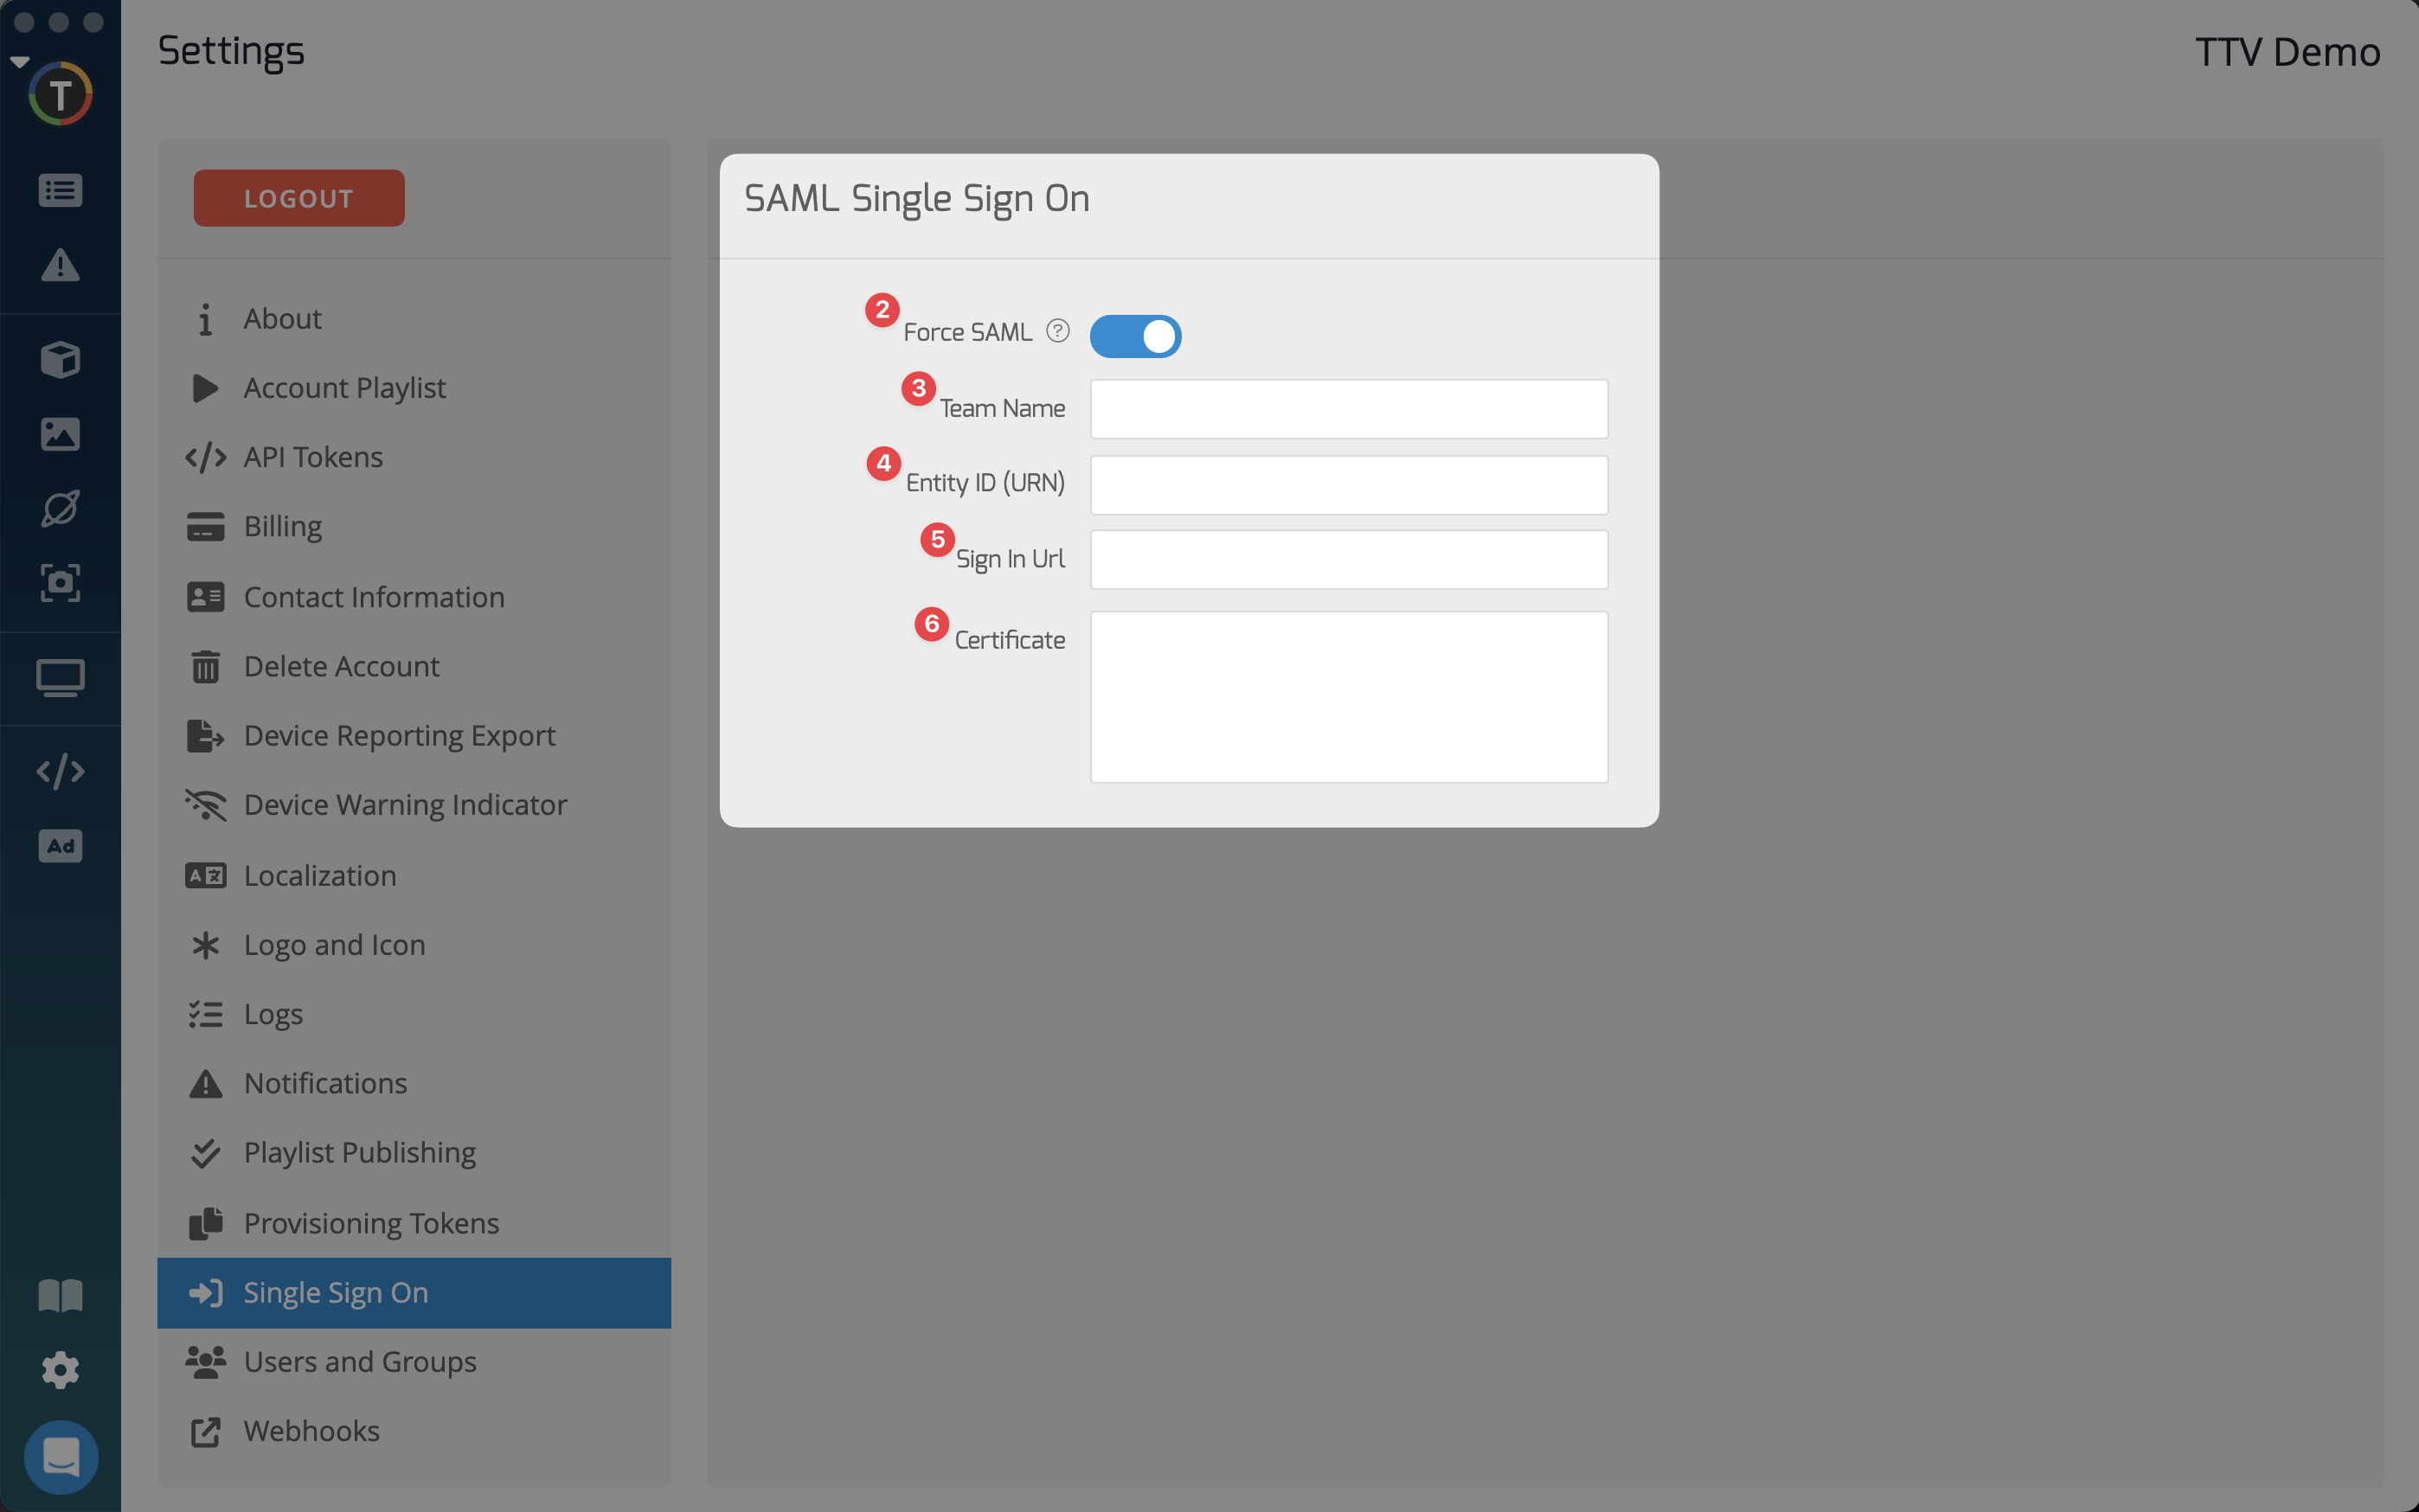Open the chat support bubble icon
Screen dimensions: 2419x1512
click(x=61, y=1457)
